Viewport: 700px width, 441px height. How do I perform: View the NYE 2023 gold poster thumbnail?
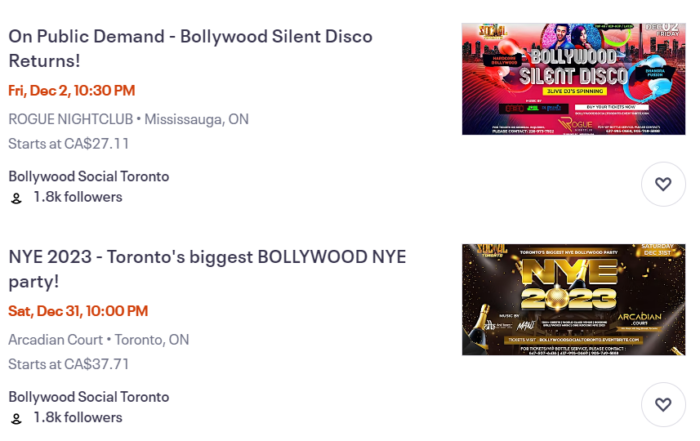tap(573, 300)
